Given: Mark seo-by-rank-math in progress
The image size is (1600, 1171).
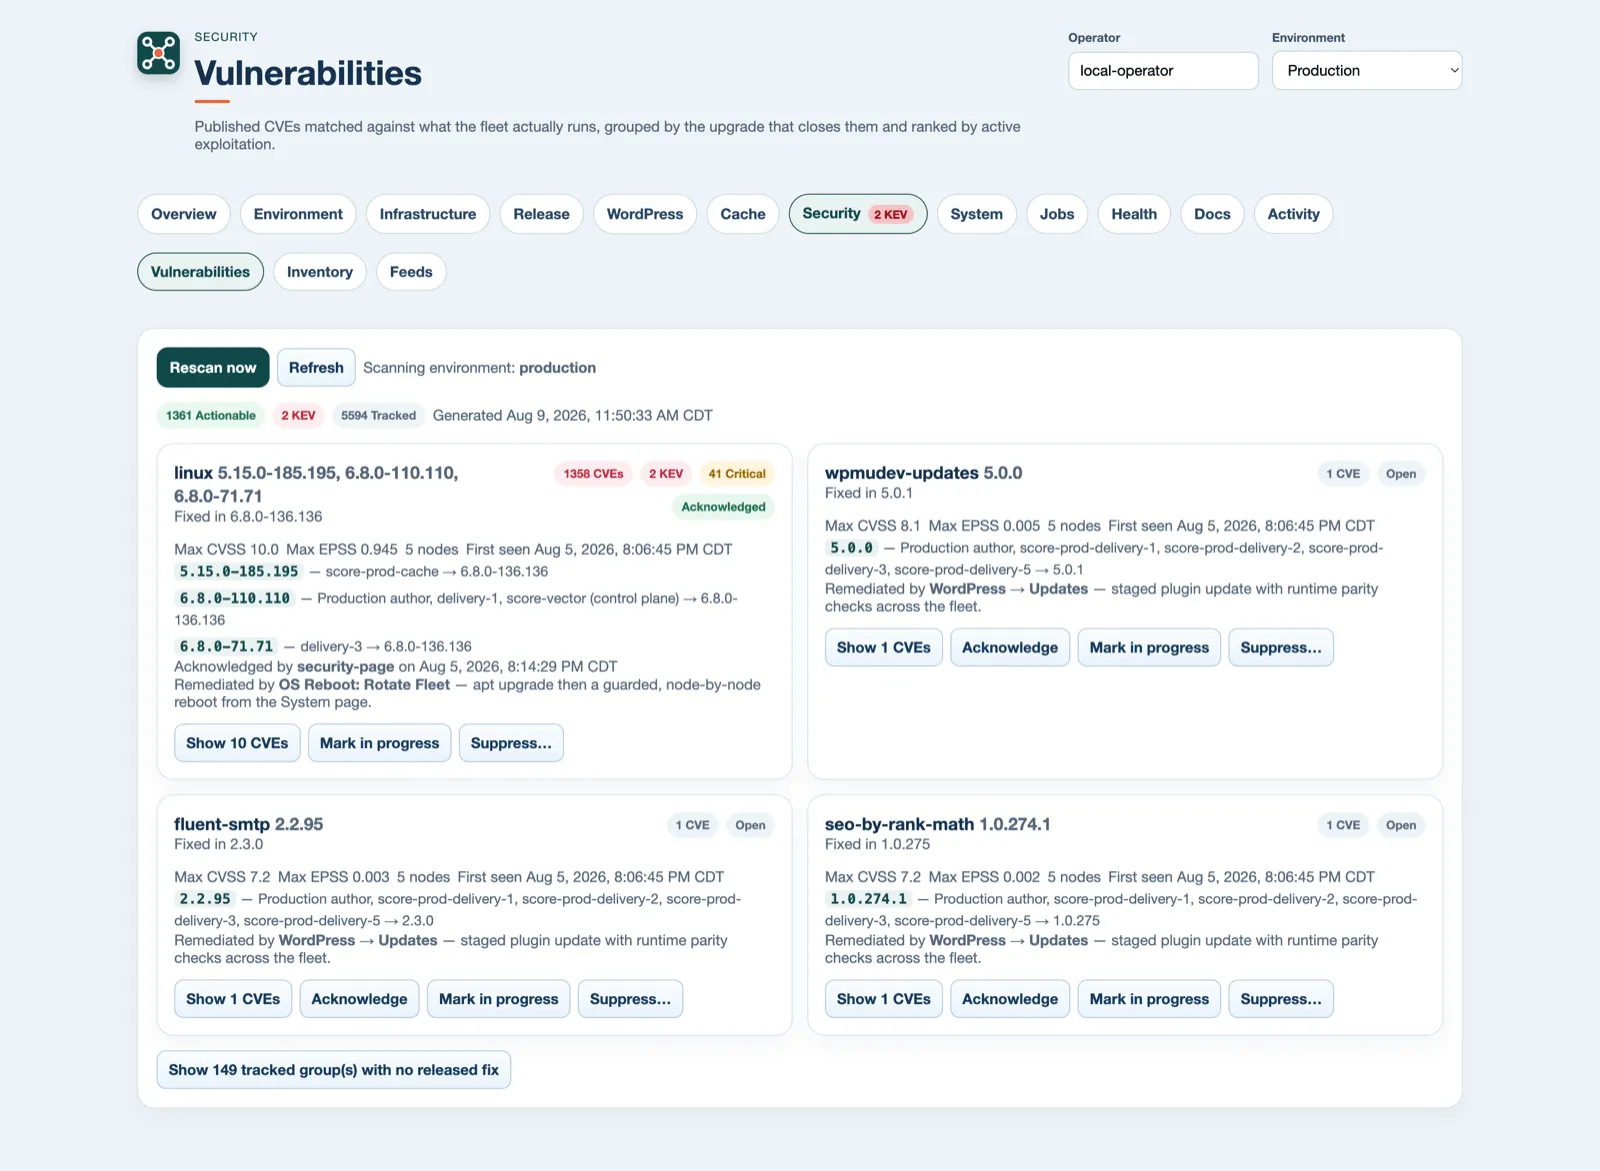Looking at the screenshot, I should pos(1149,999).
